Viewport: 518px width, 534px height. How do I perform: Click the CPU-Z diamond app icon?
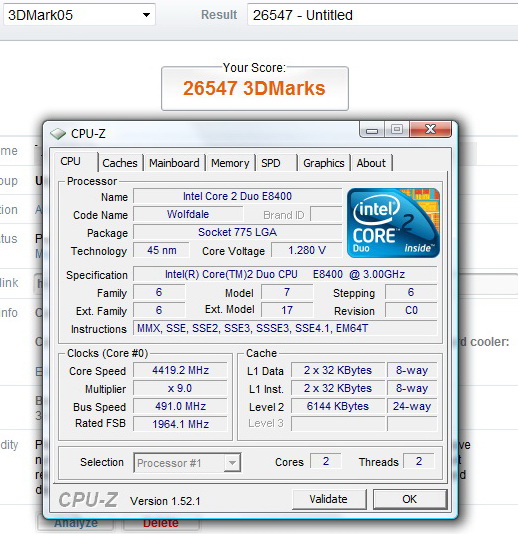58,134
